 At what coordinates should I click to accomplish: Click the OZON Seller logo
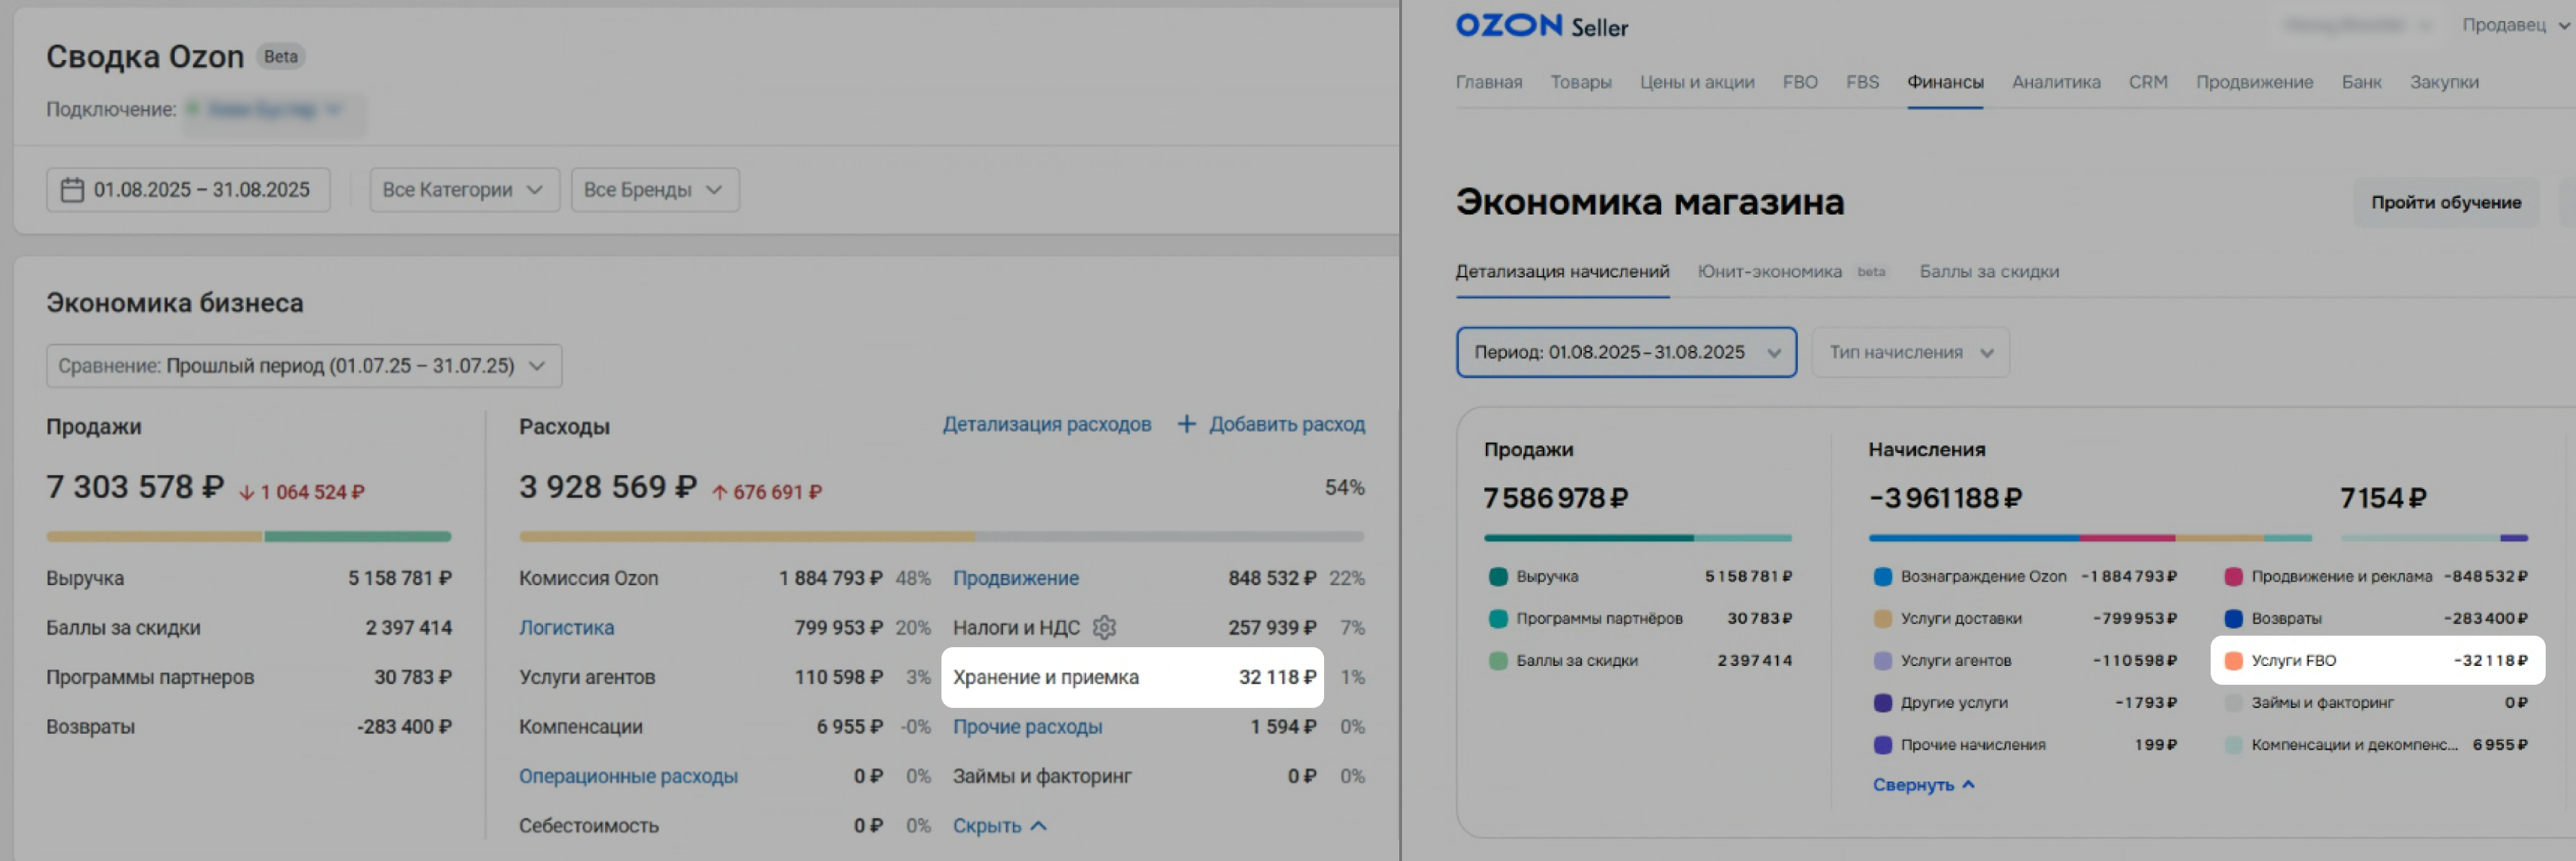[x=1541, y=26]
